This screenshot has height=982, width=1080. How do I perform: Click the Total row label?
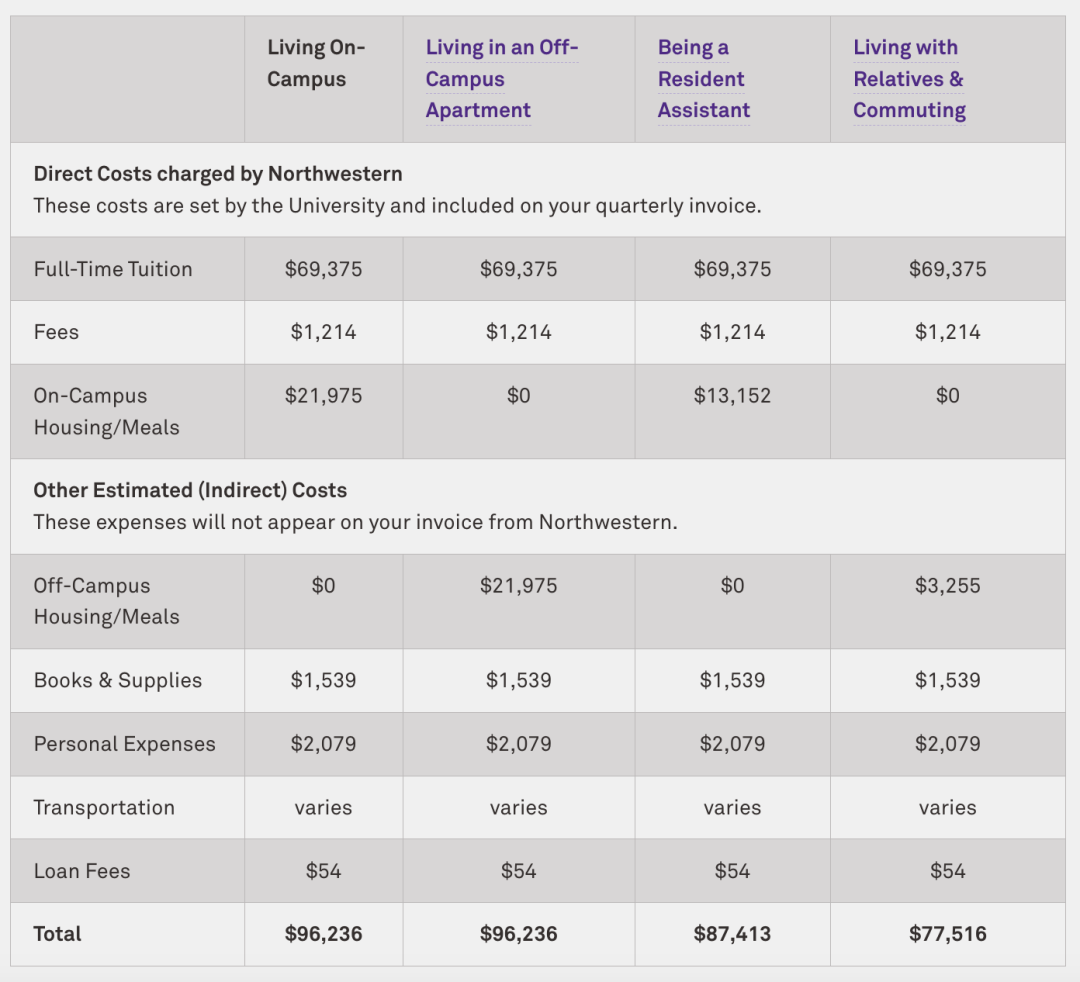point(58,934)
